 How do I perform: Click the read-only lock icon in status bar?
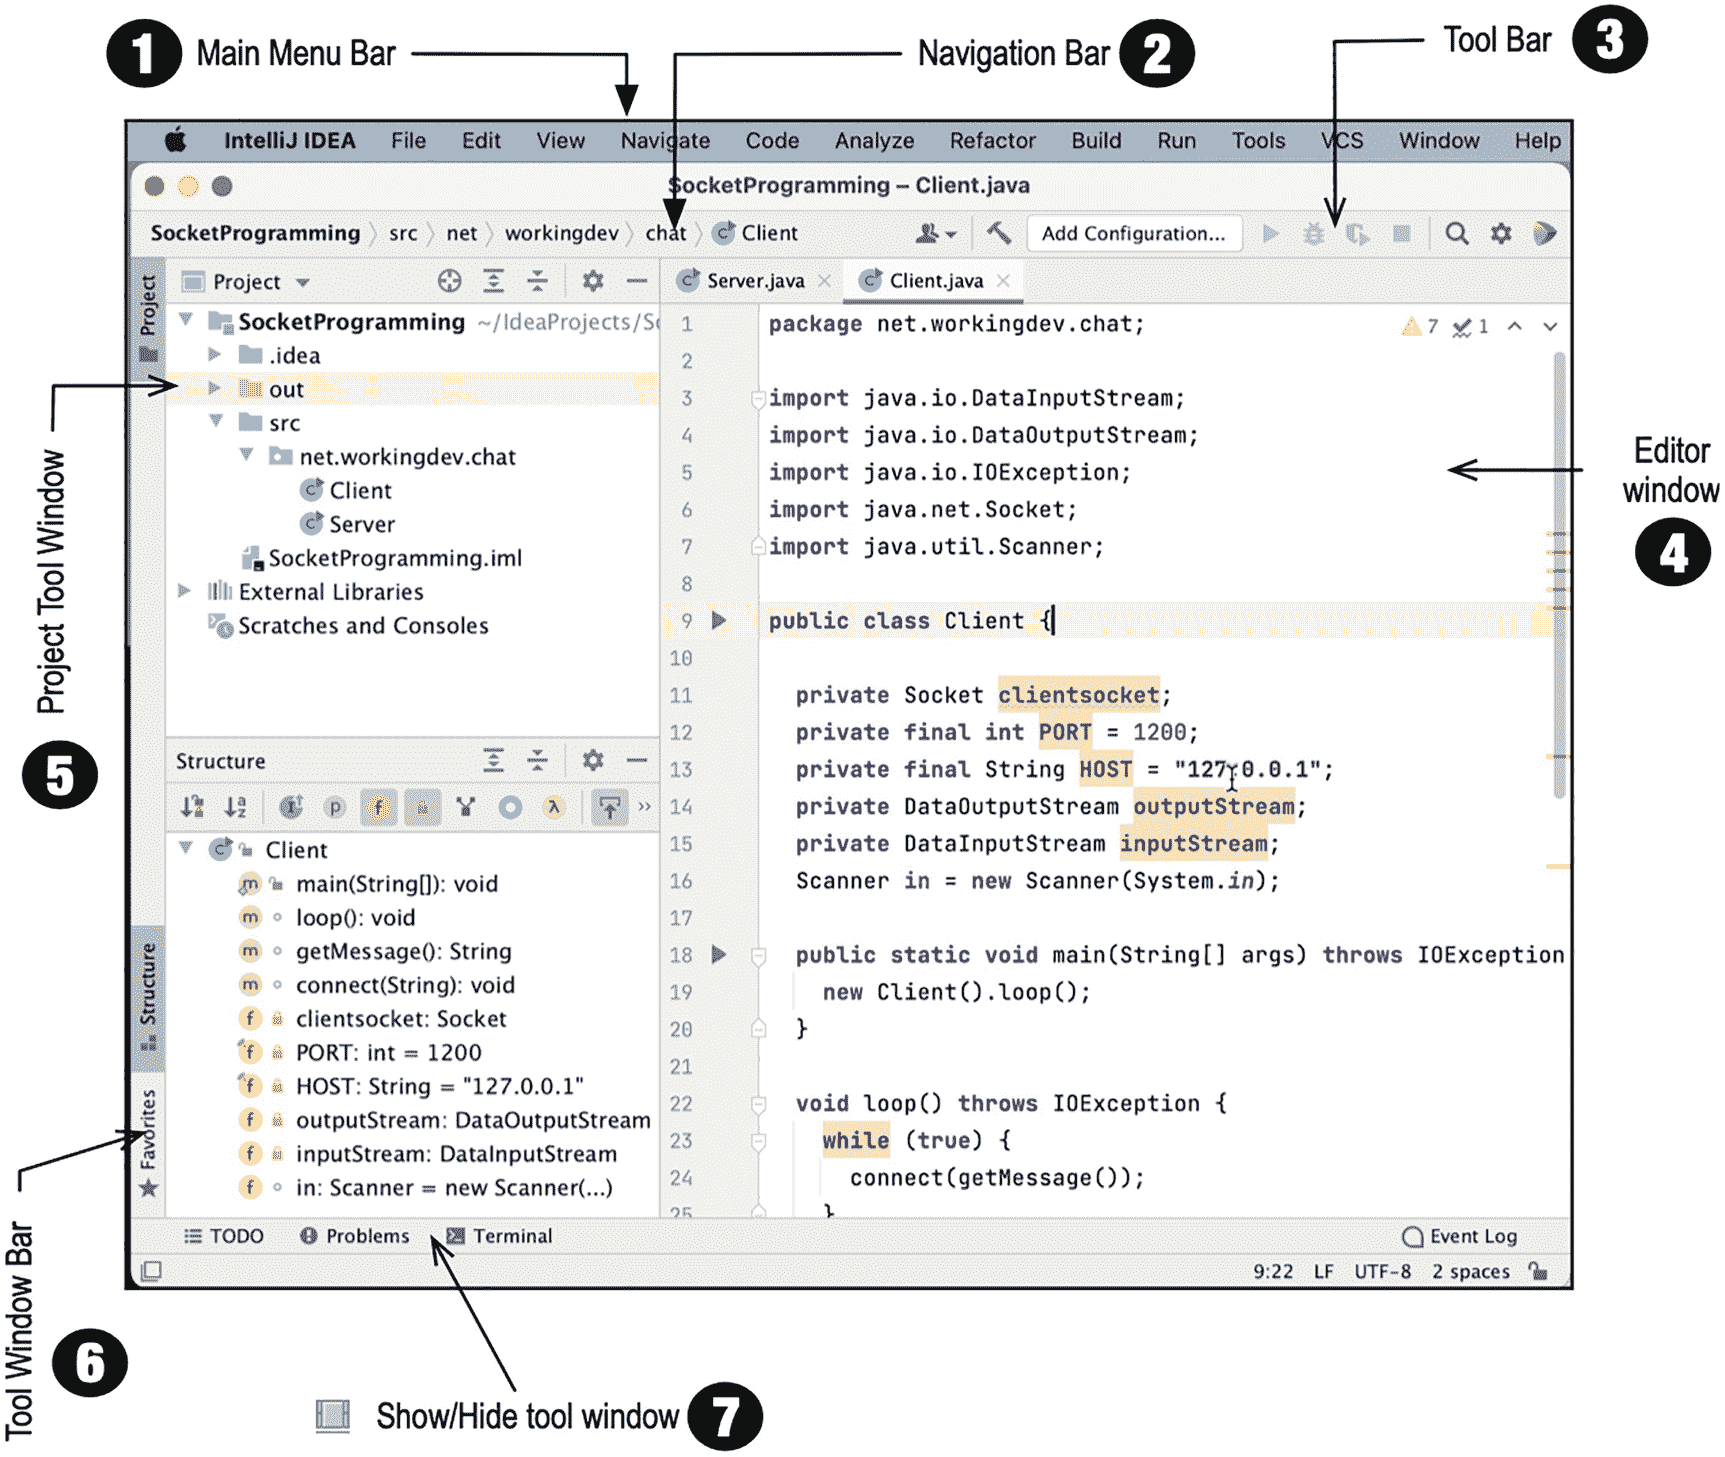click(x=1539, y=1271)
